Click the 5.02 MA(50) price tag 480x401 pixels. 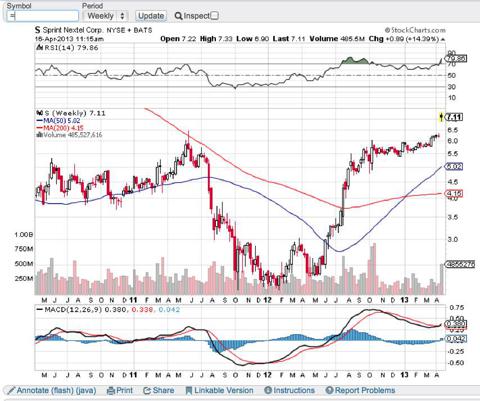(454, 166)
